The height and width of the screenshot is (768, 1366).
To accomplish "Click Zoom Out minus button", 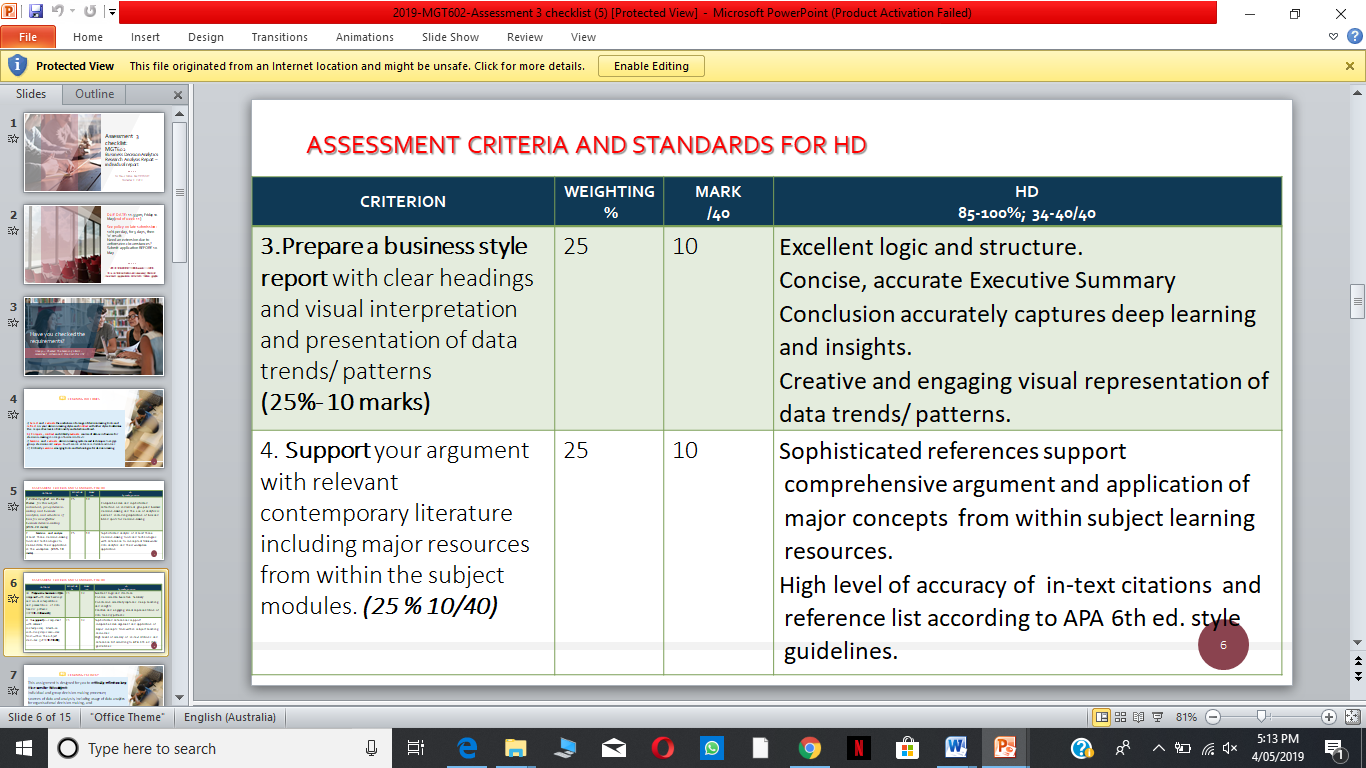I will [1213, 717].
